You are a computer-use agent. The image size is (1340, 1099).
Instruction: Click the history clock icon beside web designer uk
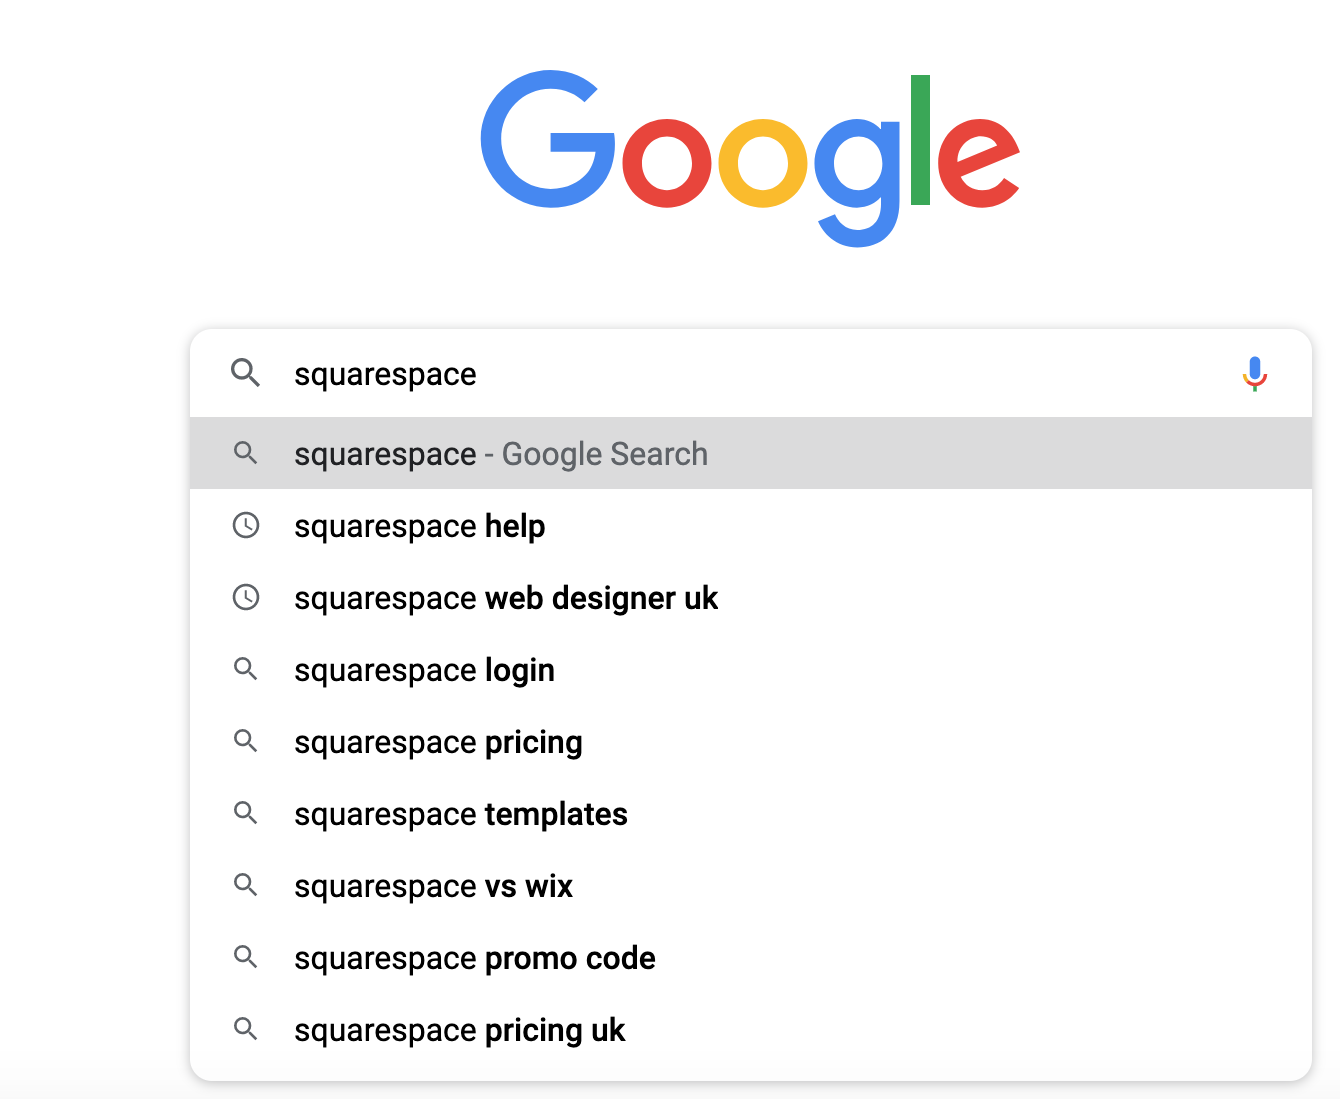[246, 597]
